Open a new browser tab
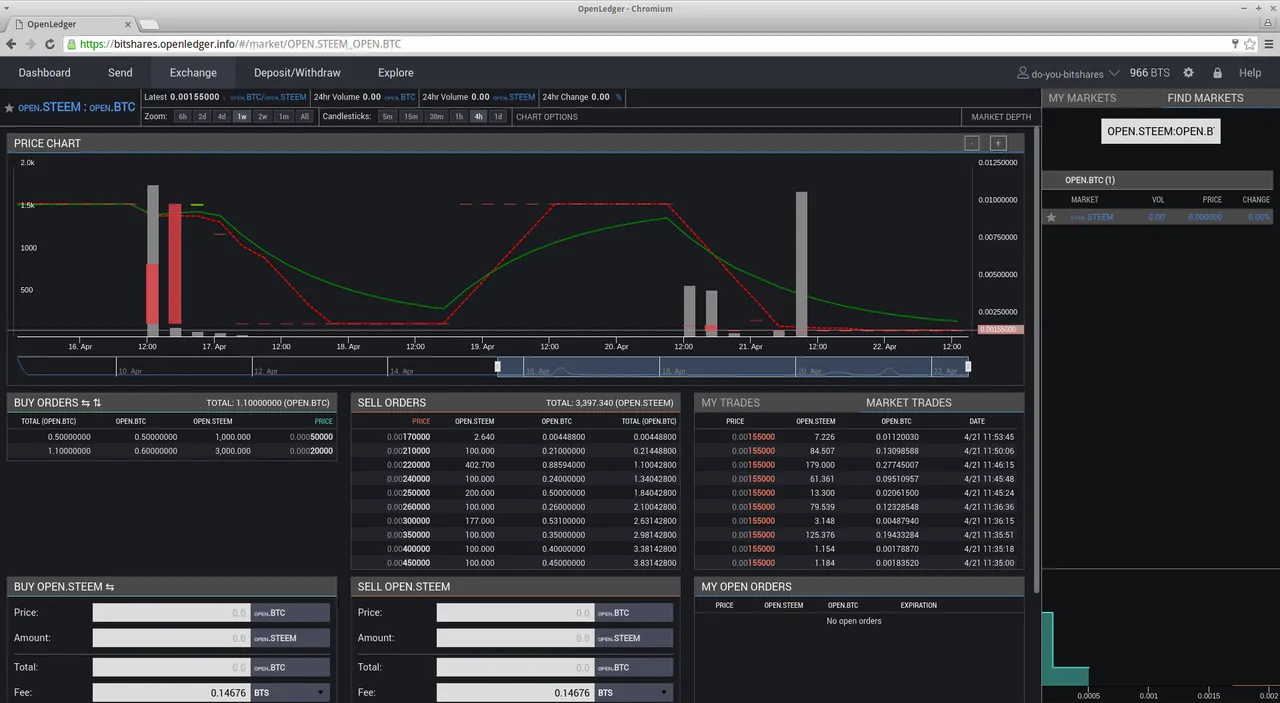The width and height of the screenshot is (1280, 703). [x=147, y=24]
